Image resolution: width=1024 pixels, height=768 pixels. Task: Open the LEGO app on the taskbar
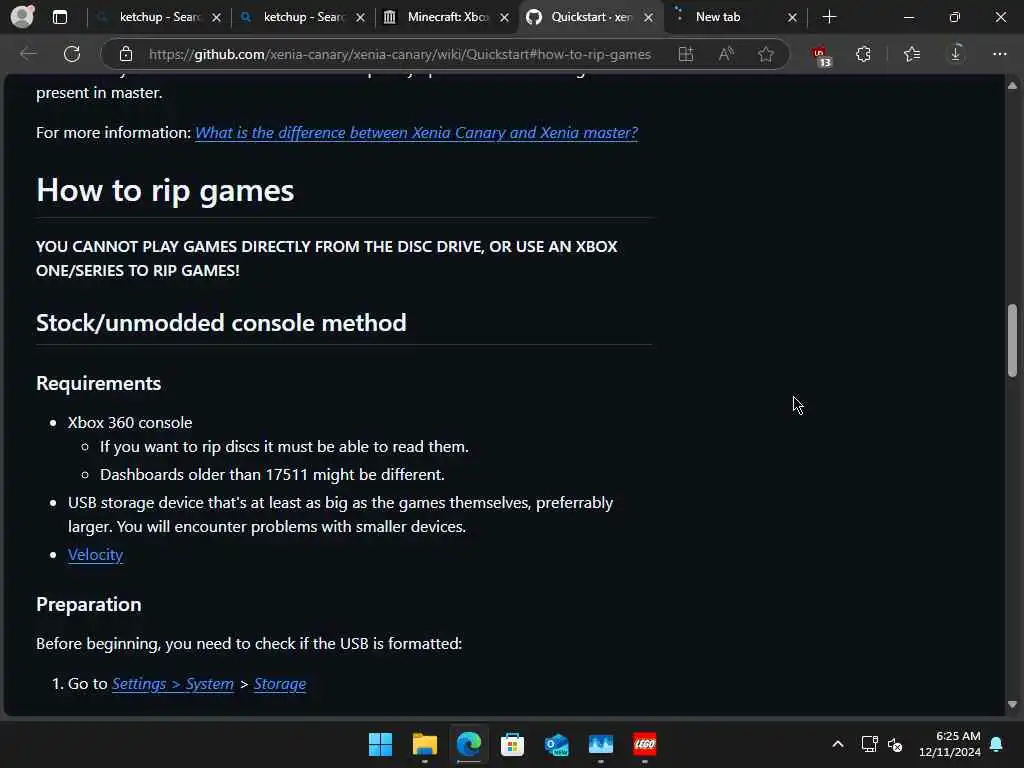pyautogui.click(x=645, y=744)
